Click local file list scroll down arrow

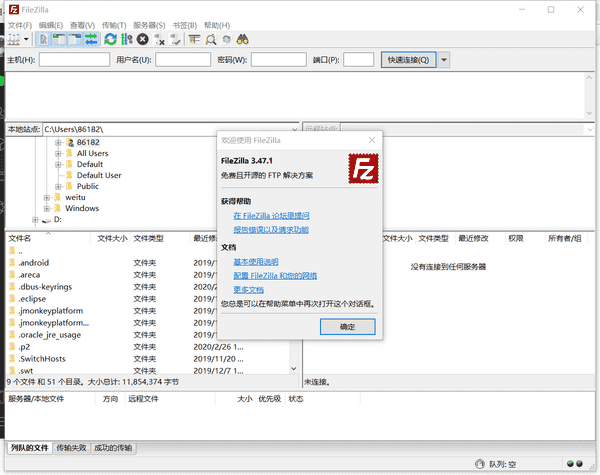point(293,369)
